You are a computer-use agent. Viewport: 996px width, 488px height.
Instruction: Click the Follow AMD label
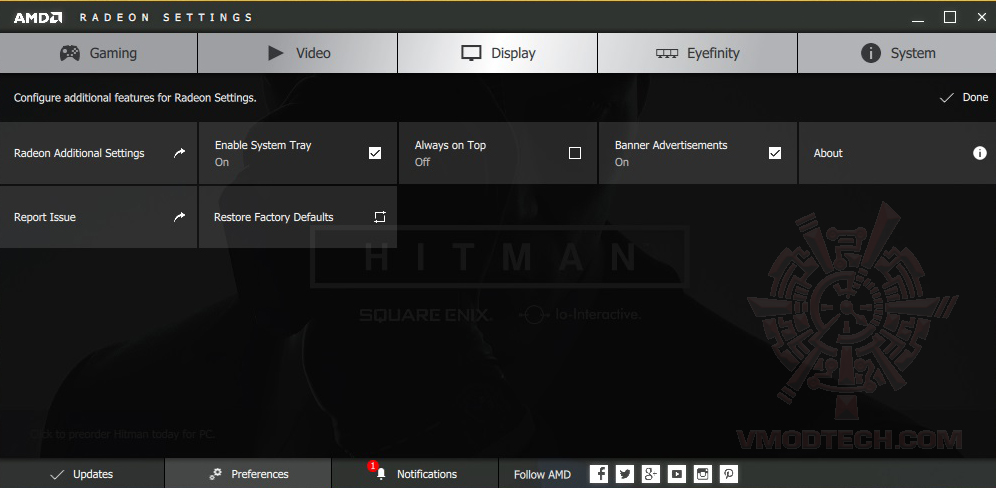pos(542,475)
